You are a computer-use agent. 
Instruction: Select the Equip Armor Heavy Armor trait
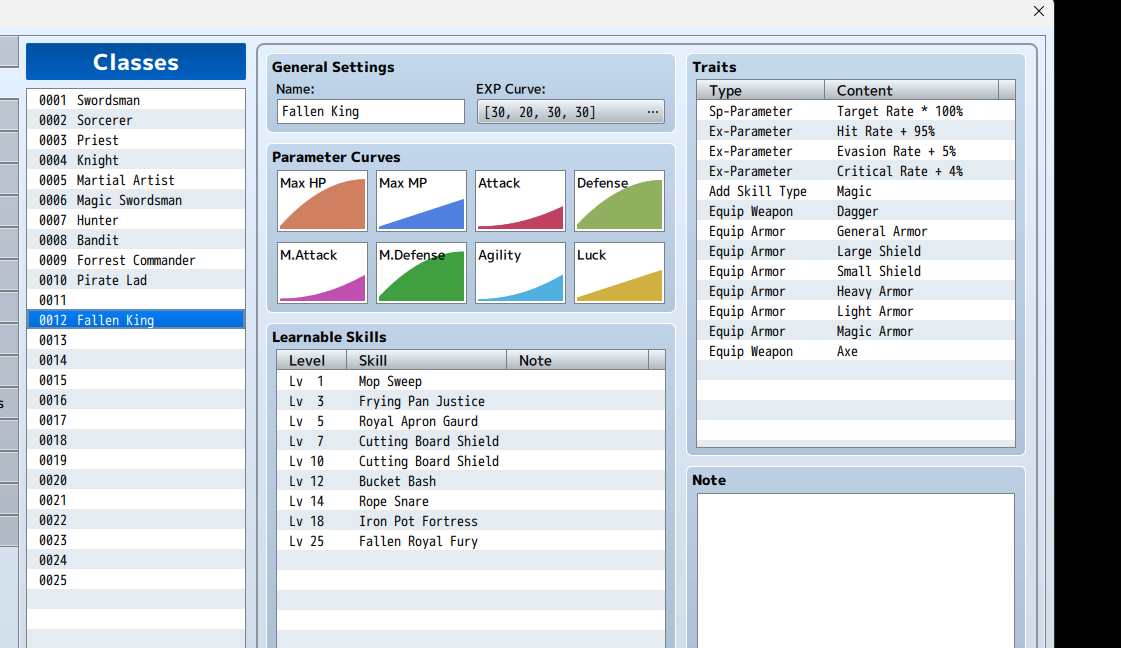click(x=856, y=292)
